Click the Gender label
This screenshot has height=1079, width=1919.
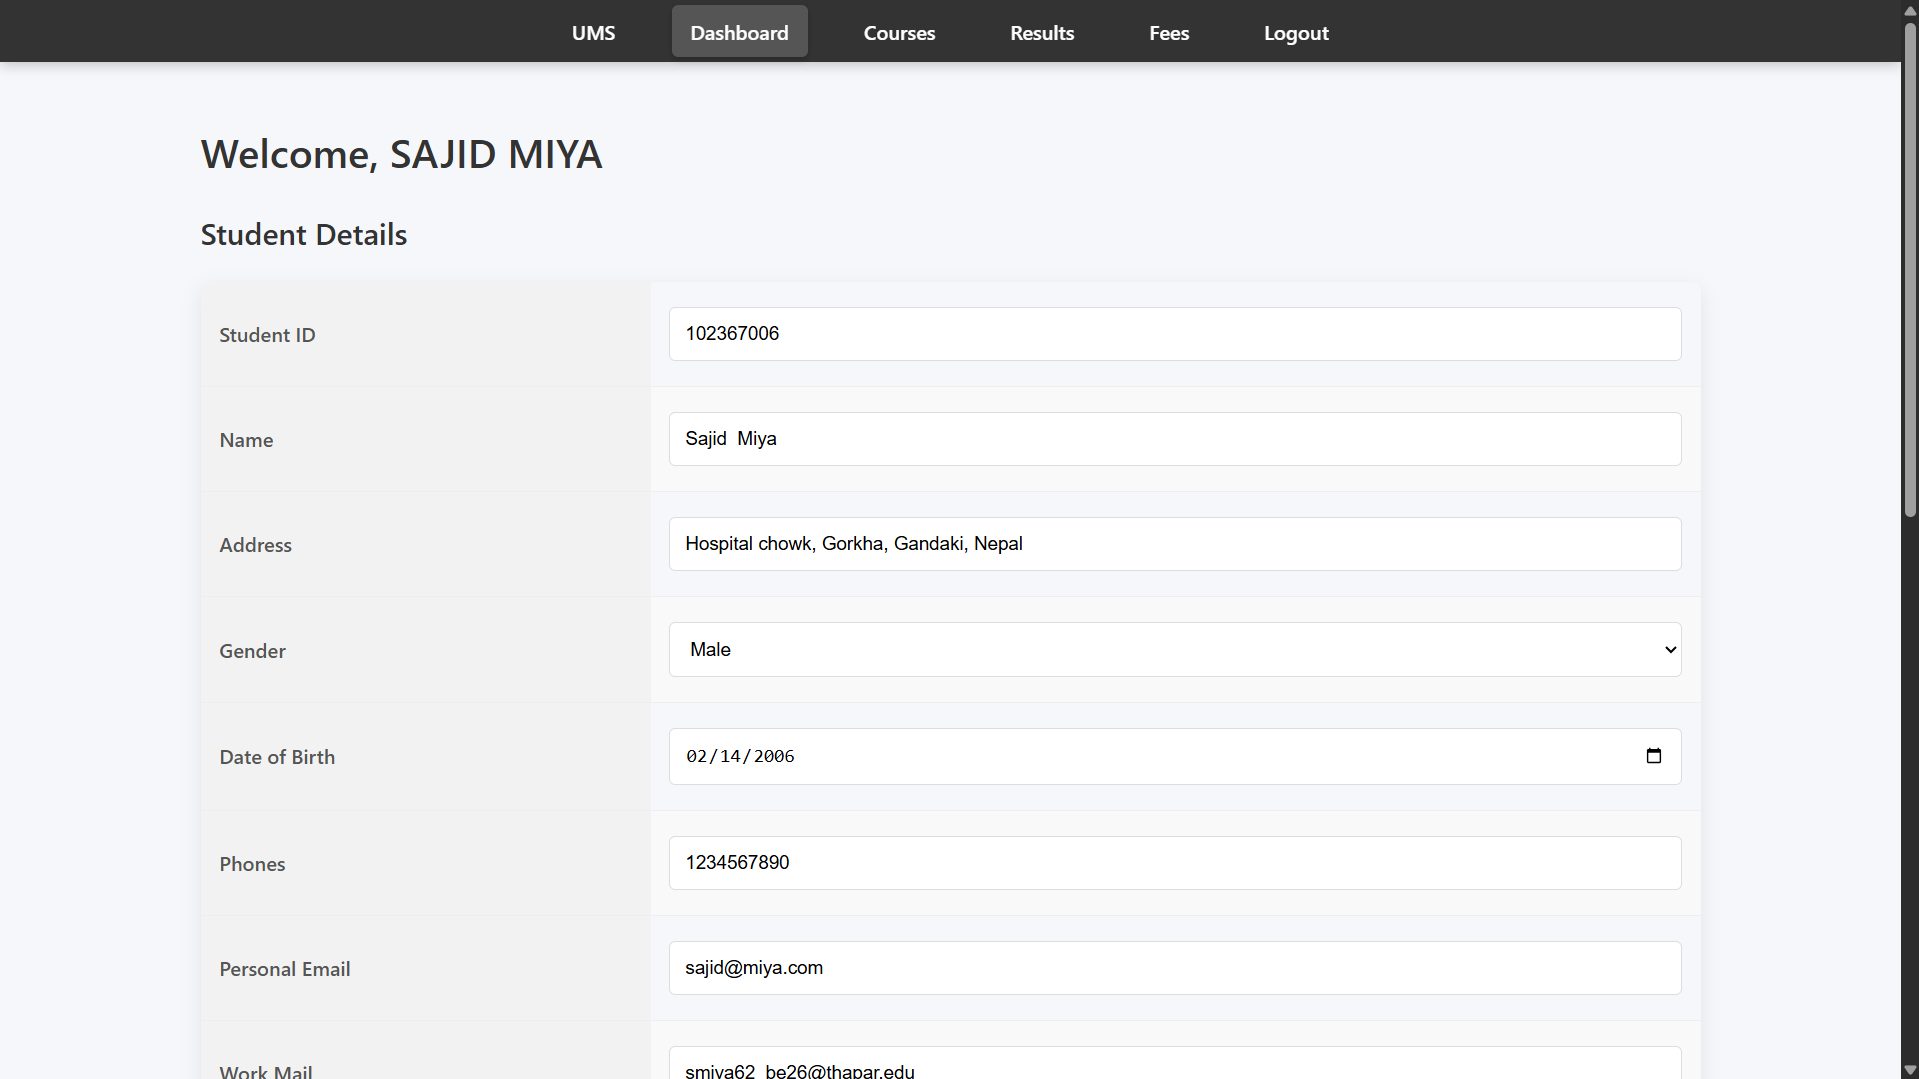coord(252,651)
